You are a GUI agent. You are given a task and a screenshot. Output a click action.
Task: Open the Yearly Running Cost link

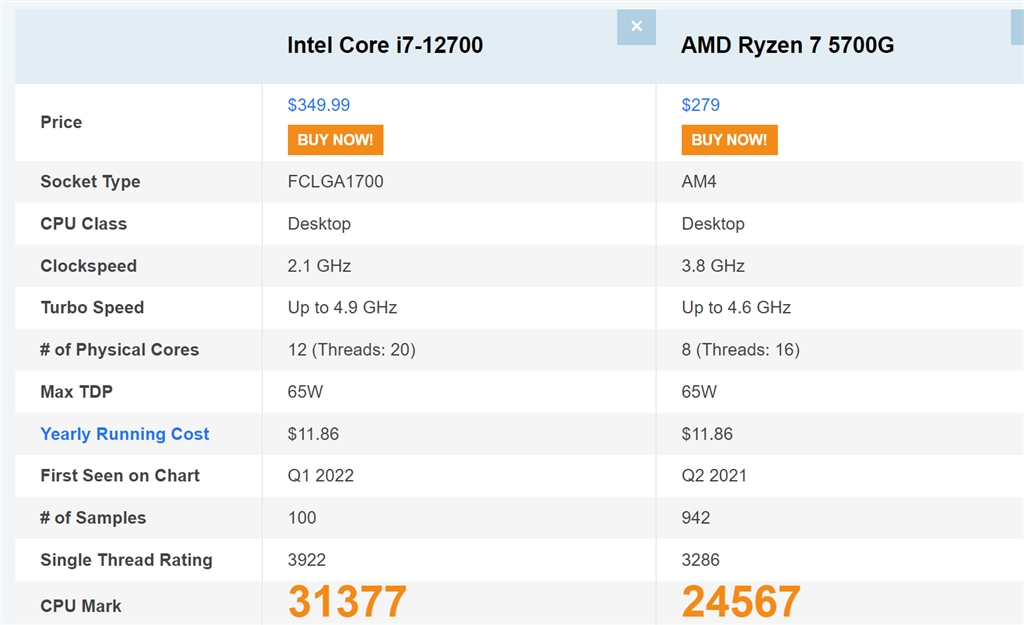pos(125,434)
